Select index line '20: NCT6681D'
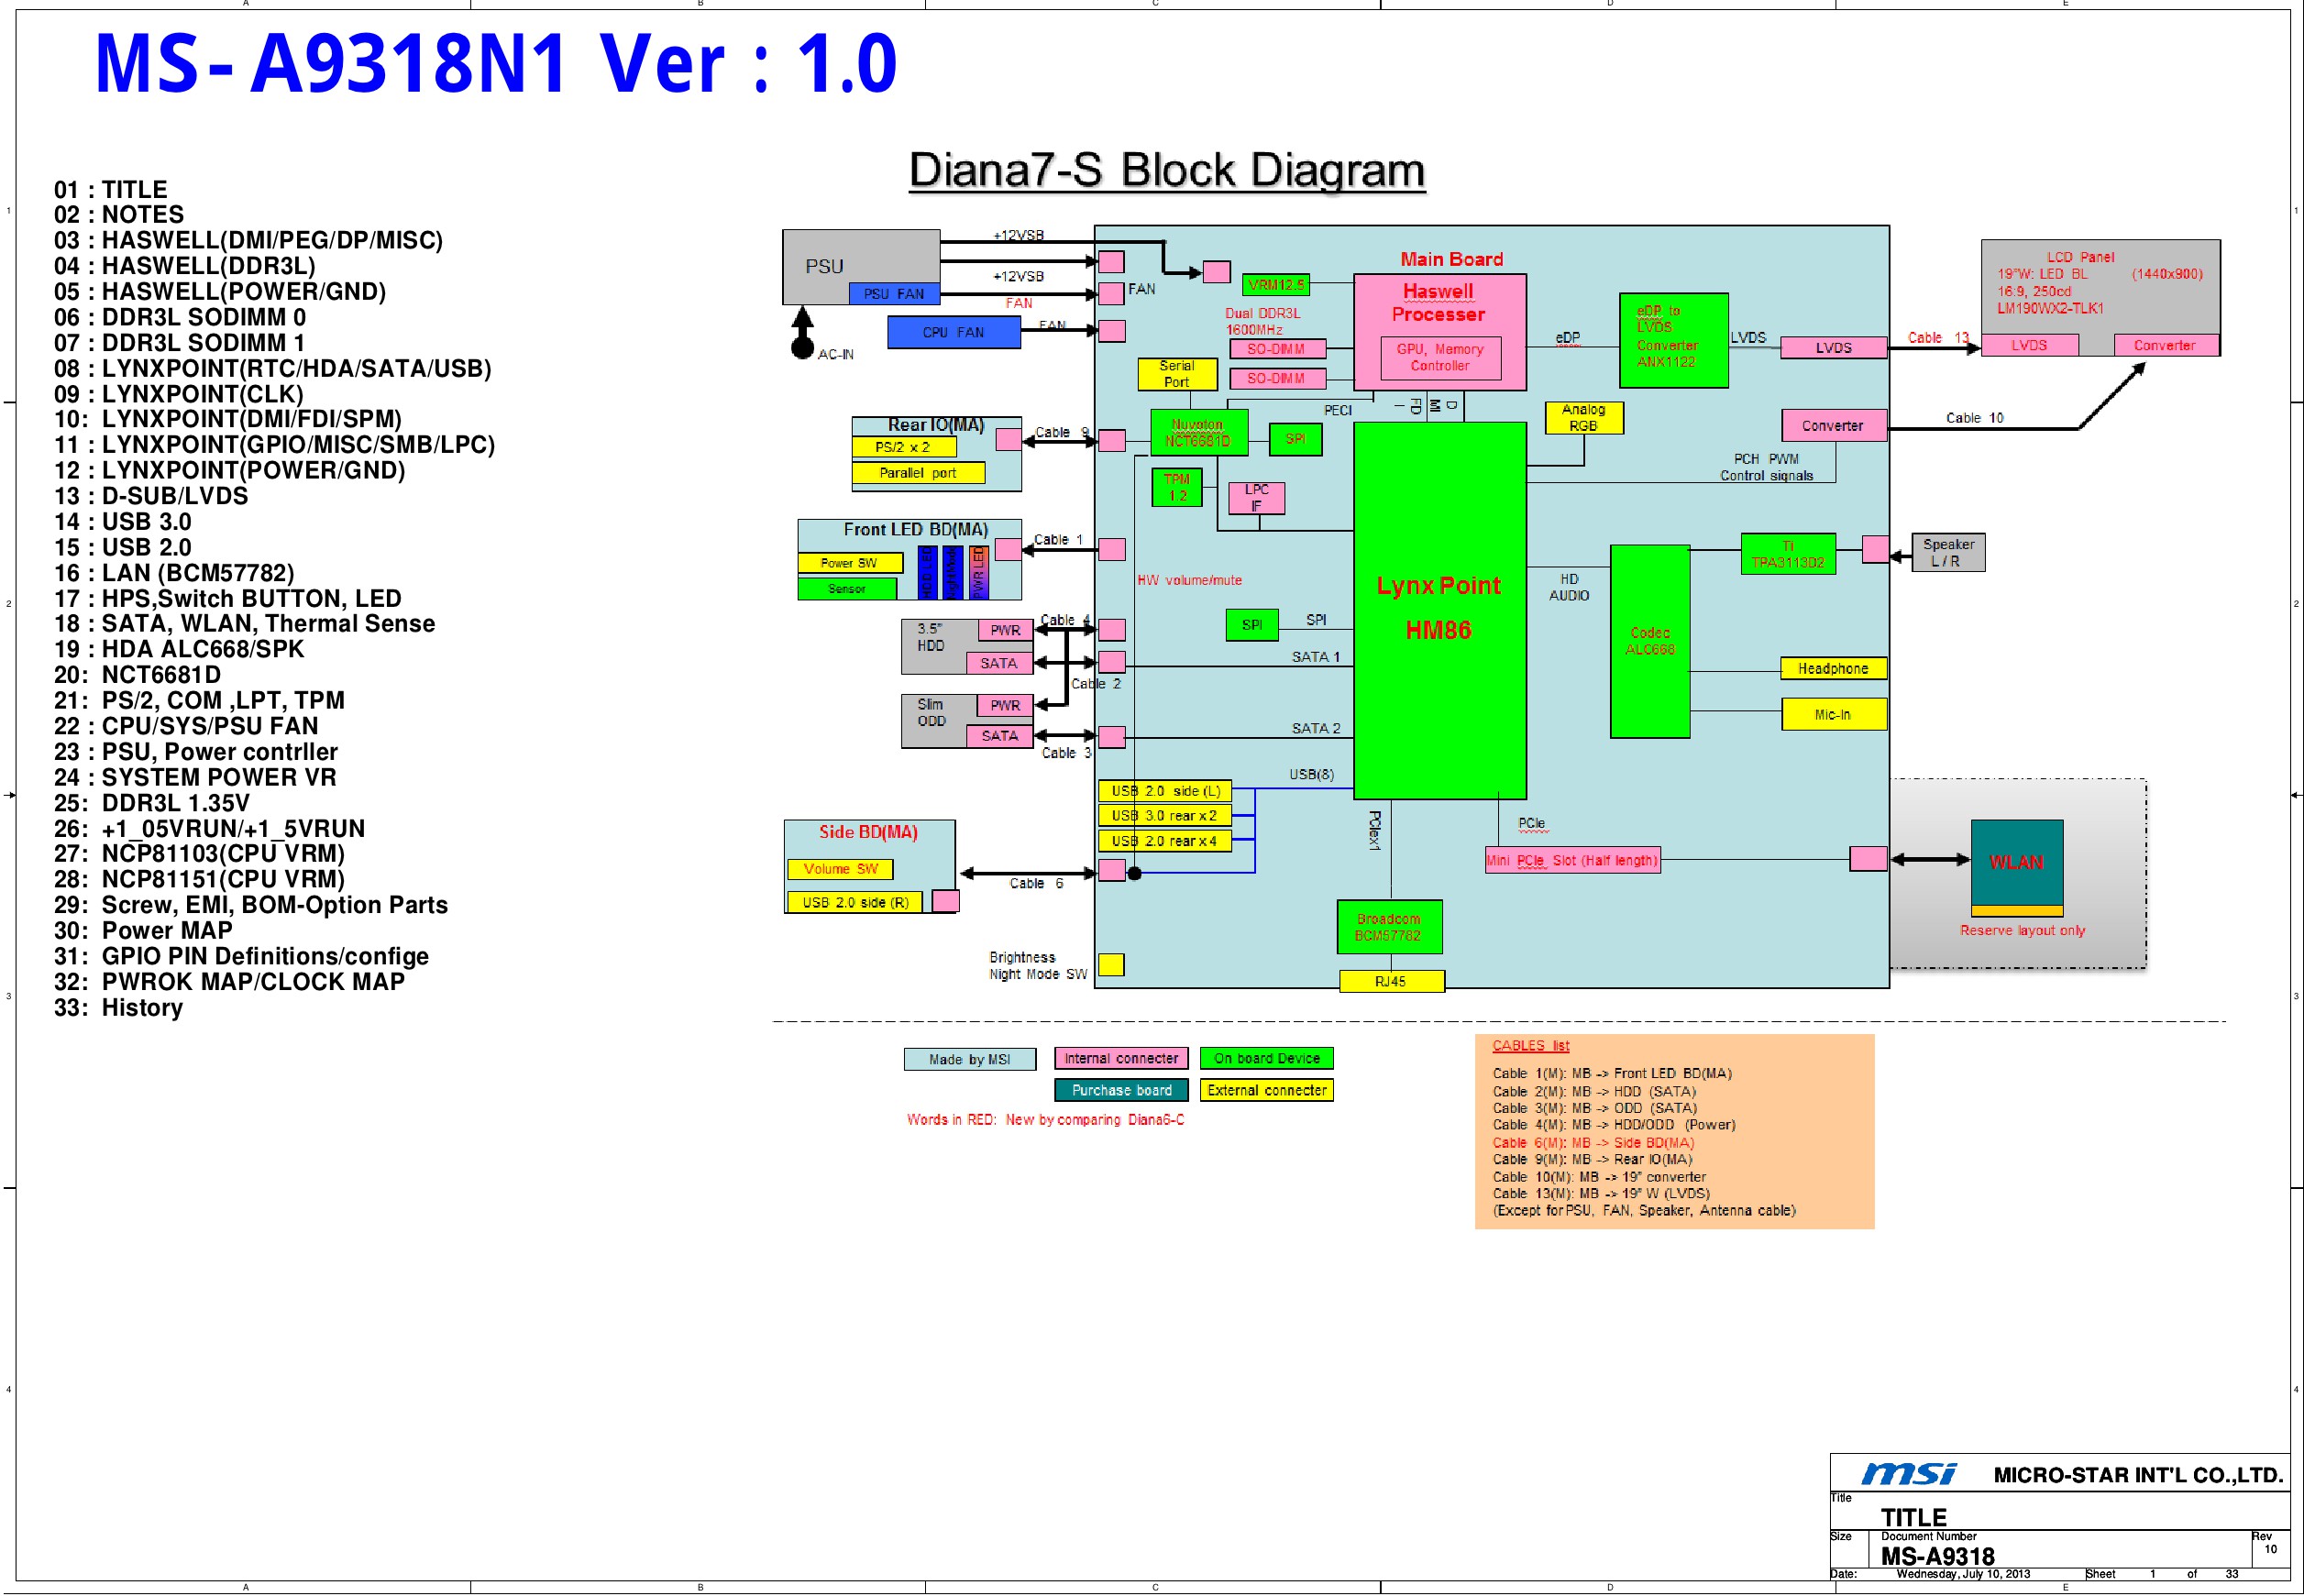Viewport: 2304px width, 1596px height. point(138,675)
